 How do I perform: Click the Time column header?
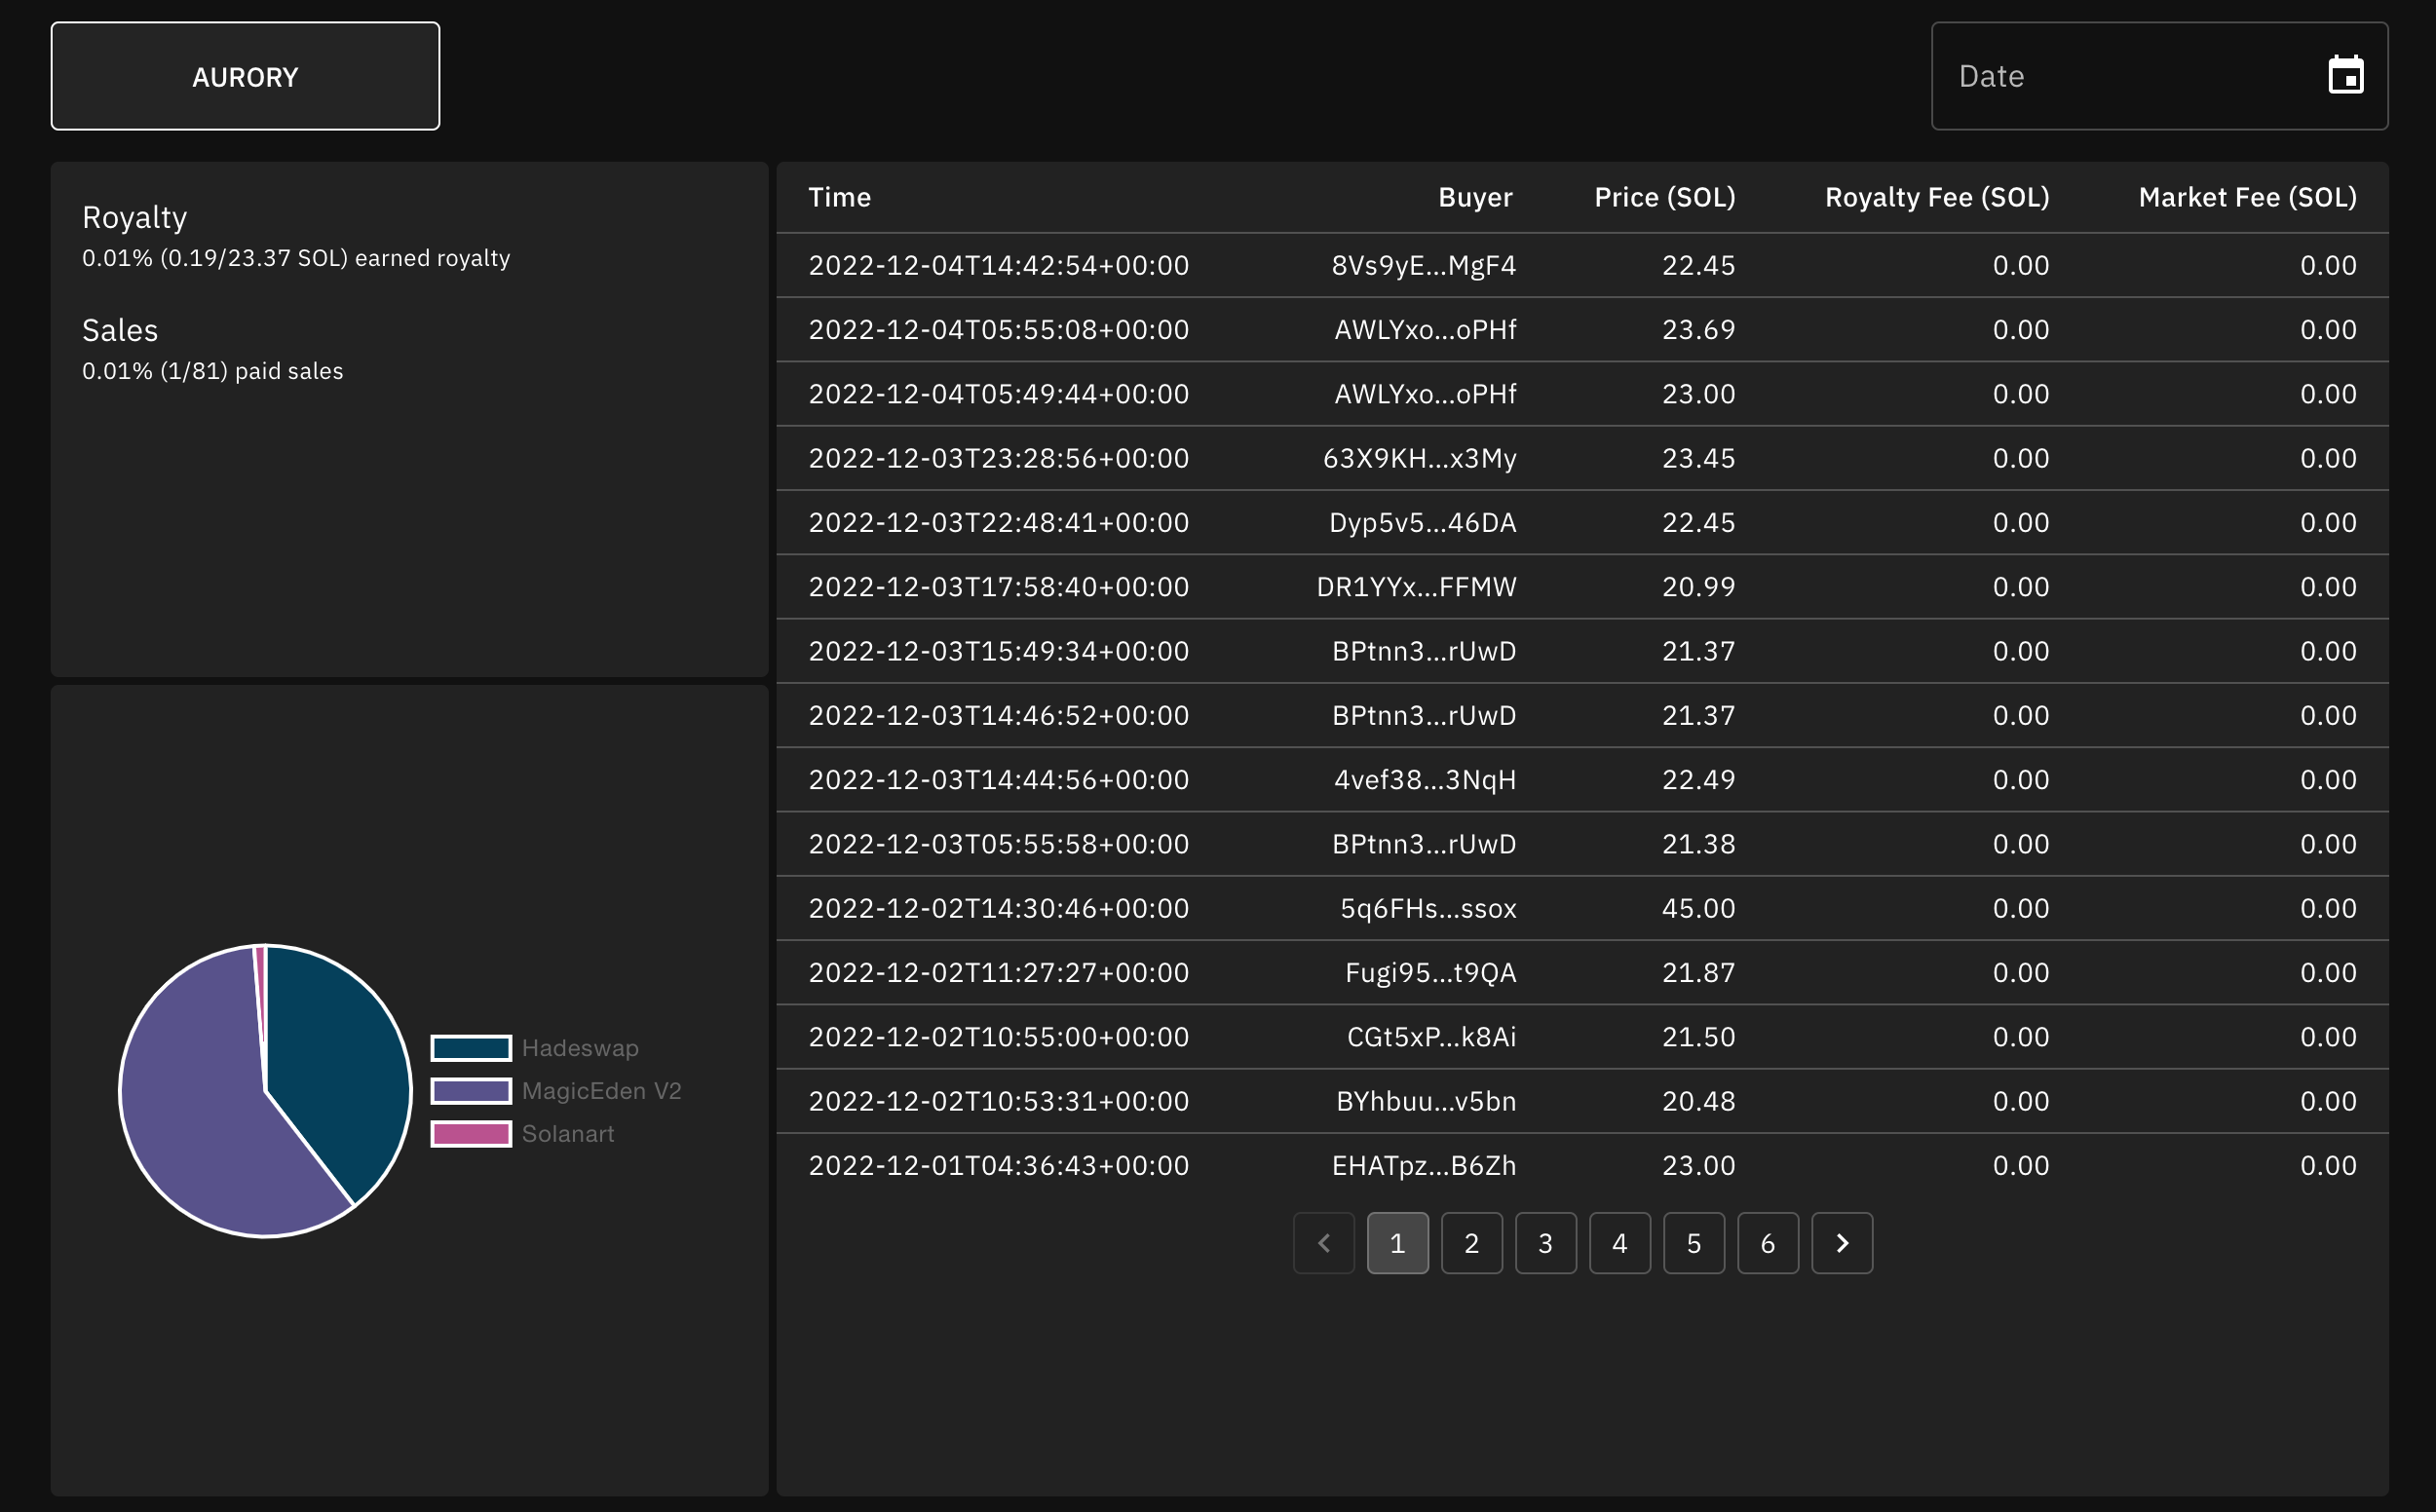click(x=840, y=197)
